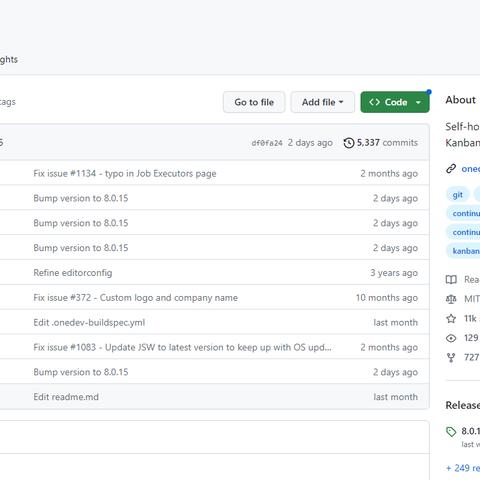Viewport: 480px width, 480px height.
Task: Open commit 'Fix issue #1134' message
Action: pos(125,174)
